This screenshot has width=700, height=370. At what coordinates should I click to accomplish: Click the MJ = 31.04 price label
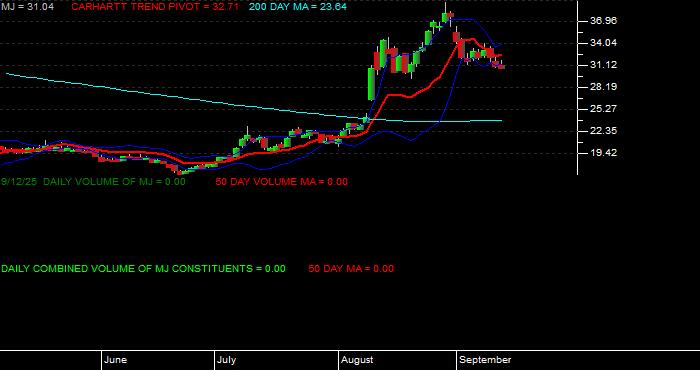[x=27, y=7]
